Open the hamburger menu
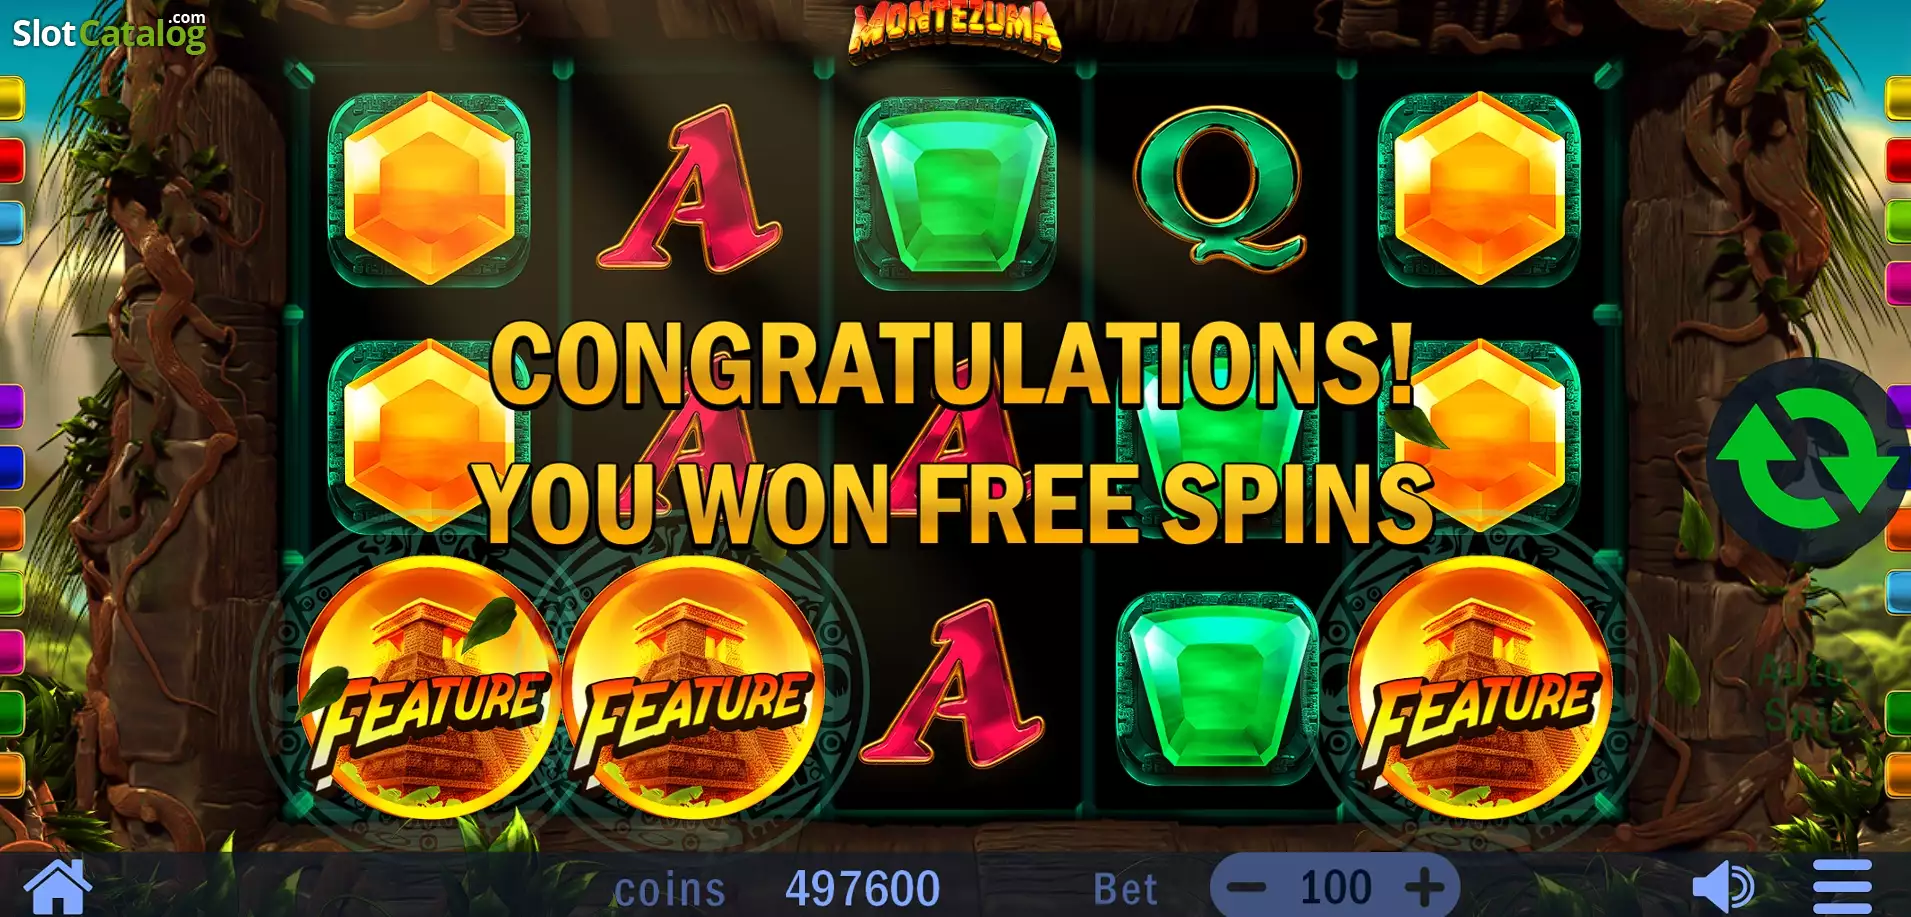 pyautogui.click(x=1842, y=886)
